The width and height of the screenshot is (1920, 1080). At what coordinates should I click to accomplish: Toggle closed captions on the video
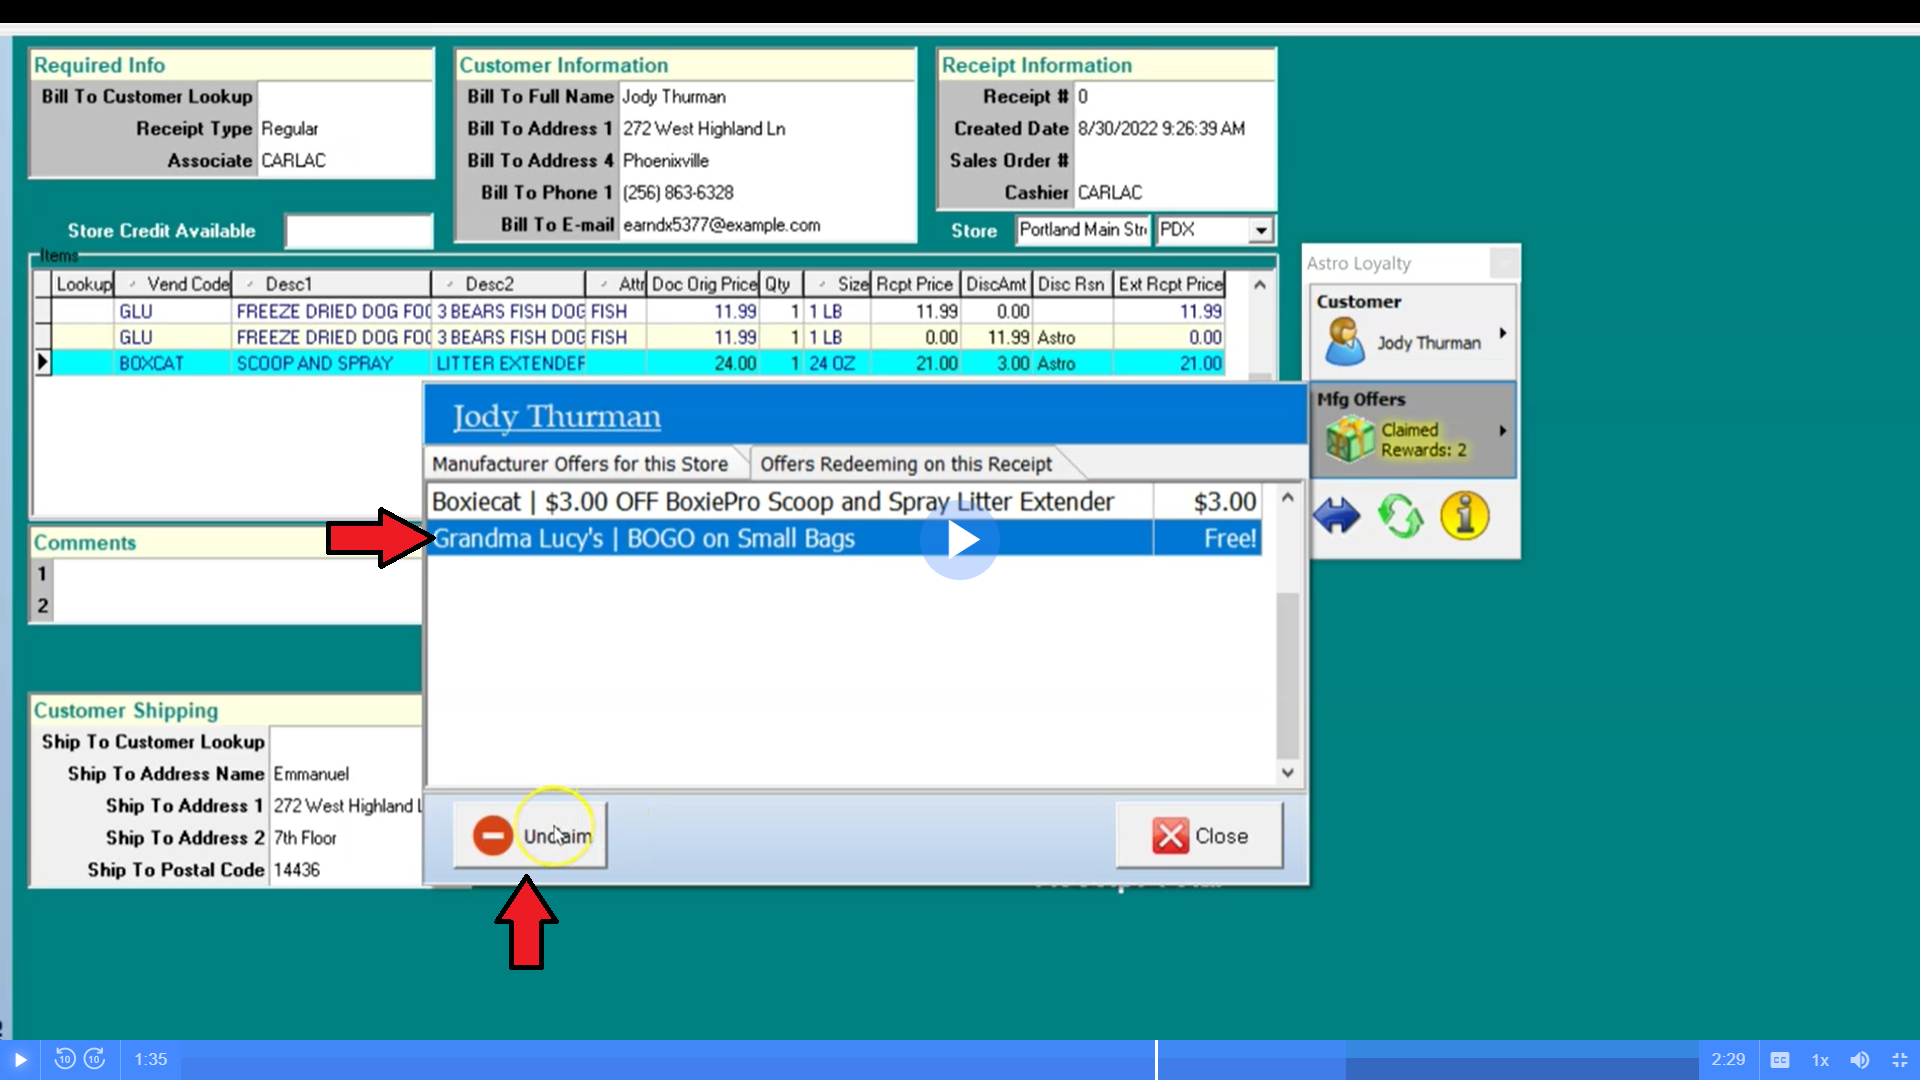tap(1780, 1060)
